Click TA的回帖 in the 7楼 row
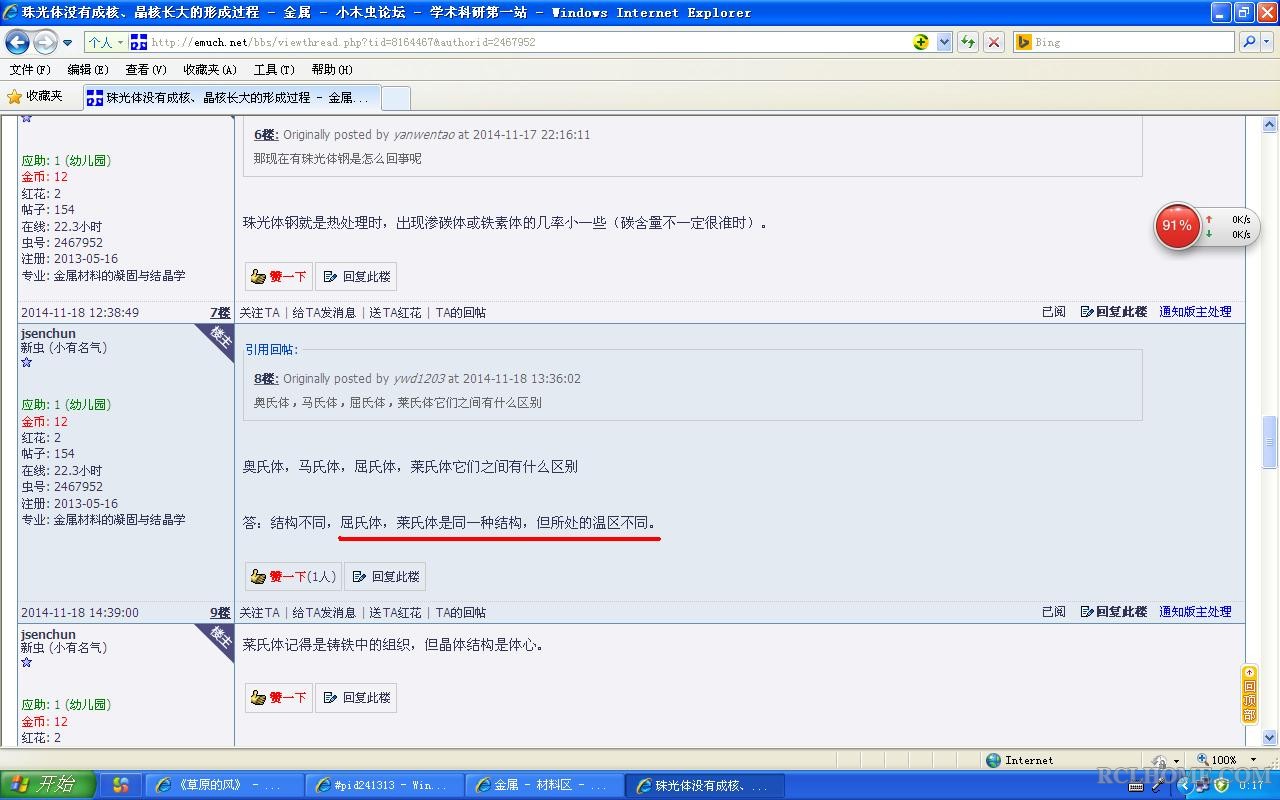This screenshot has height=800, width=1280. [461, 313]
